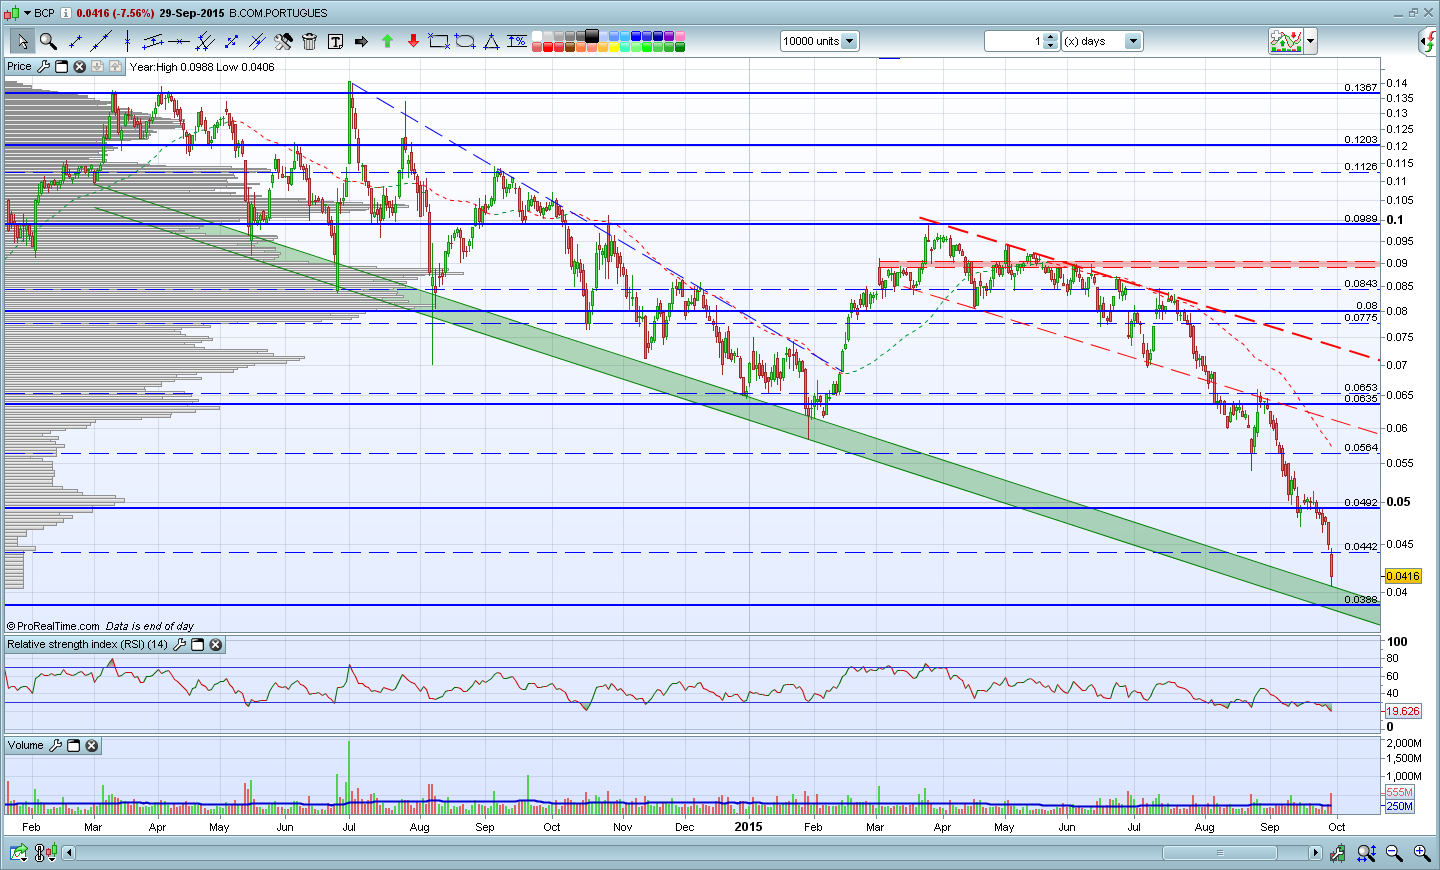Viewport: 1440px width, 870px height.
Task: Remove the Price panel
Action: [80, 67]
